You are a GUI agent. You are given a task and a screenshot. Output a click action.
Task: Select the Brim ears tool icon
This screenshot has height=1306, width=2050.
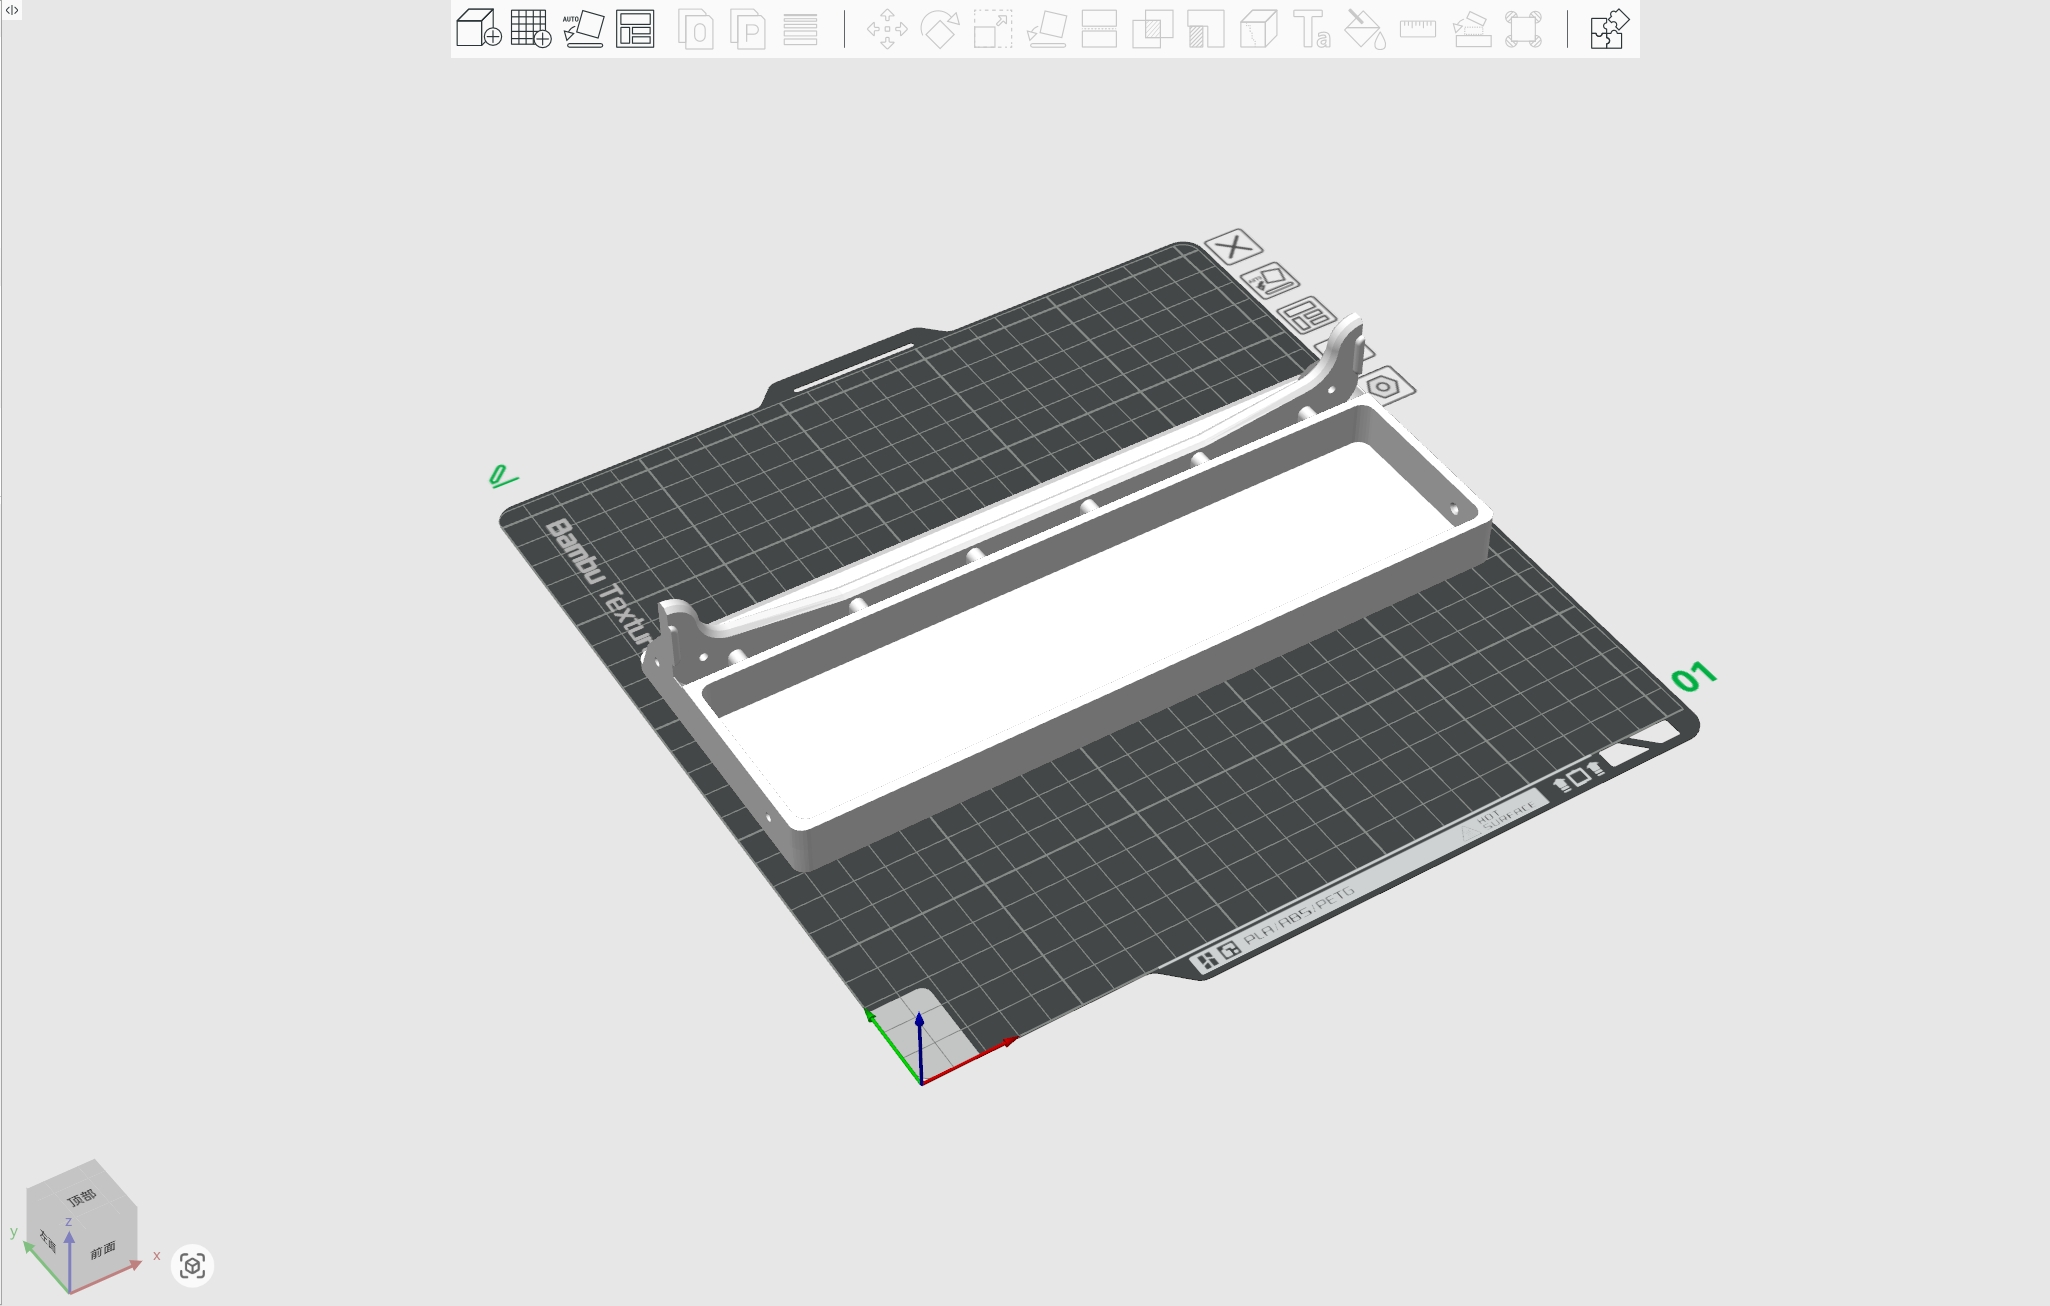pos(1523,29)
